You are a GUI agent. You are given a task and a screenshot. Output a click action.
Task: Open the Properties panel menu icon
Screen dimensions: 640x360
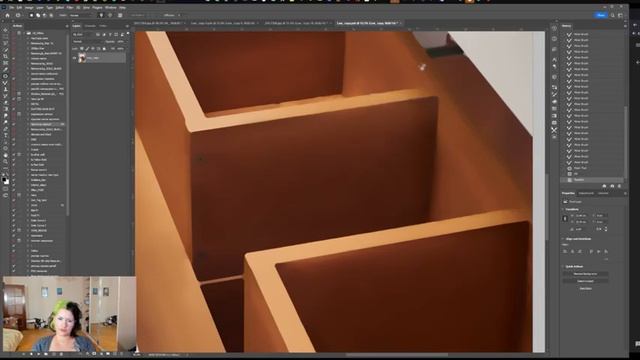coord(625,193)
